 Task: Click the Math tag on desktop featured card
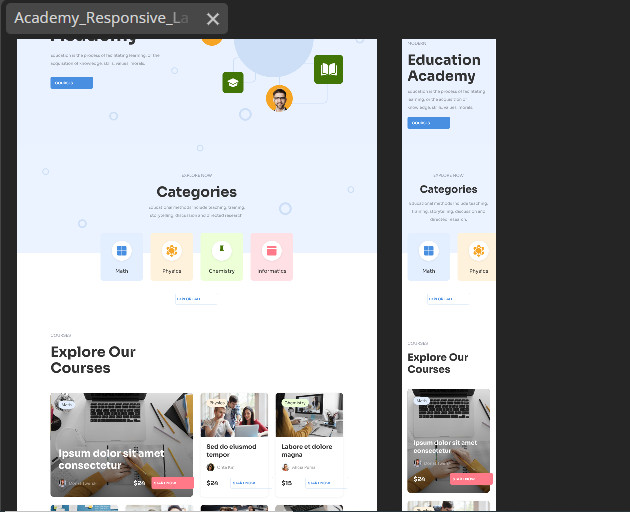point(66,405)
